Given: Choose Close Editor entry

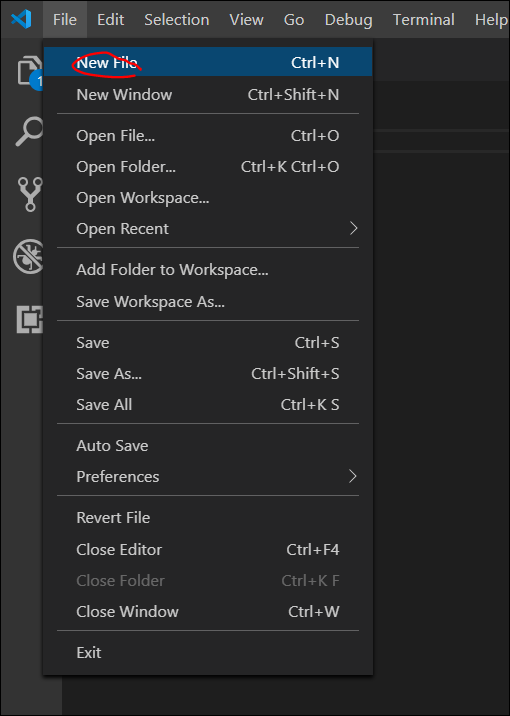Looking at the screenshot, I should [208, 549].
